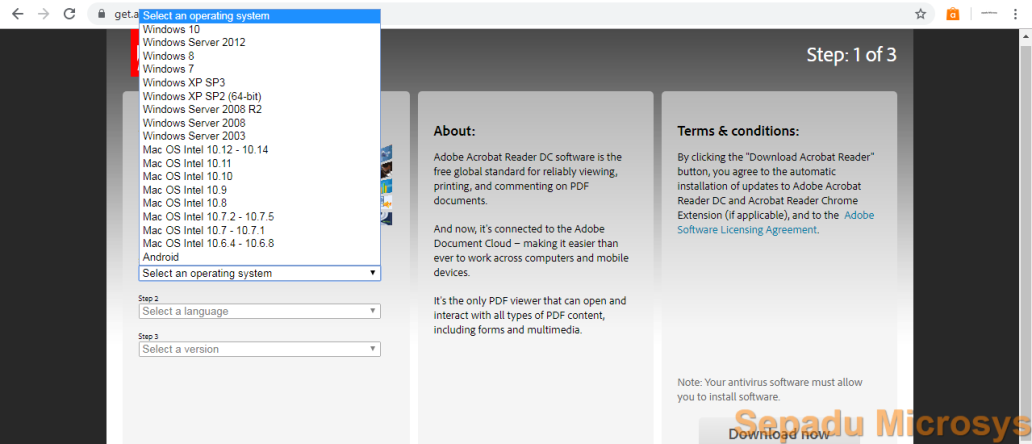Select Windows 8 in the dropdown list
This screenshot has width=1032, height=444.
pos(259,56)
